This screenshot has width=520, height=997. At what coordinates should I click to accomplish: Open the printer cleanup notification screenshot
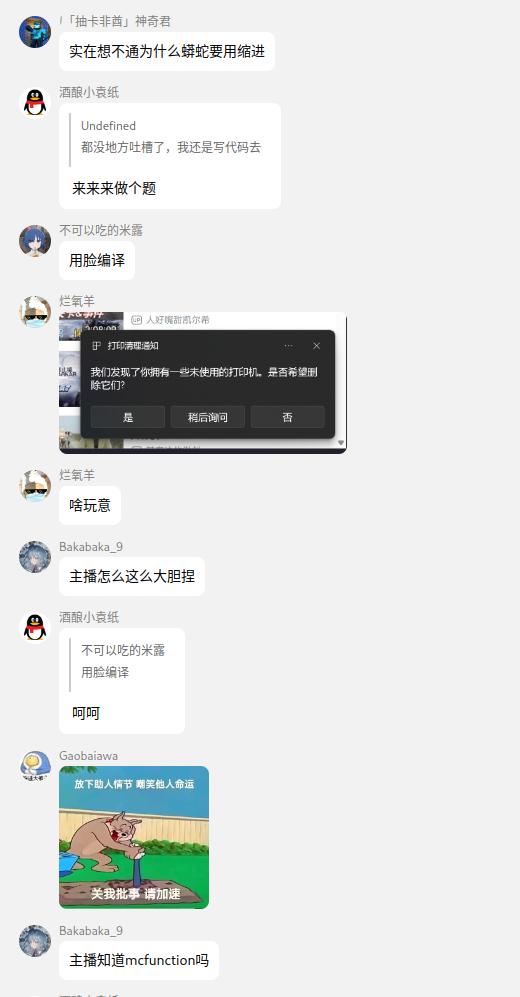coord(203,383)
